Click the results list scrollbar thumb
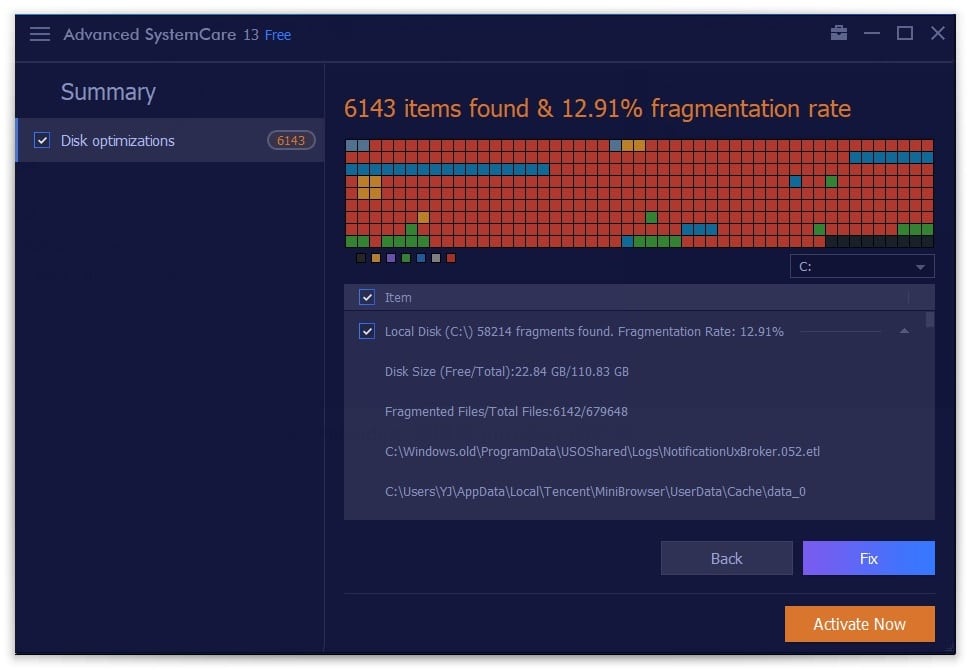 point(929,320)
